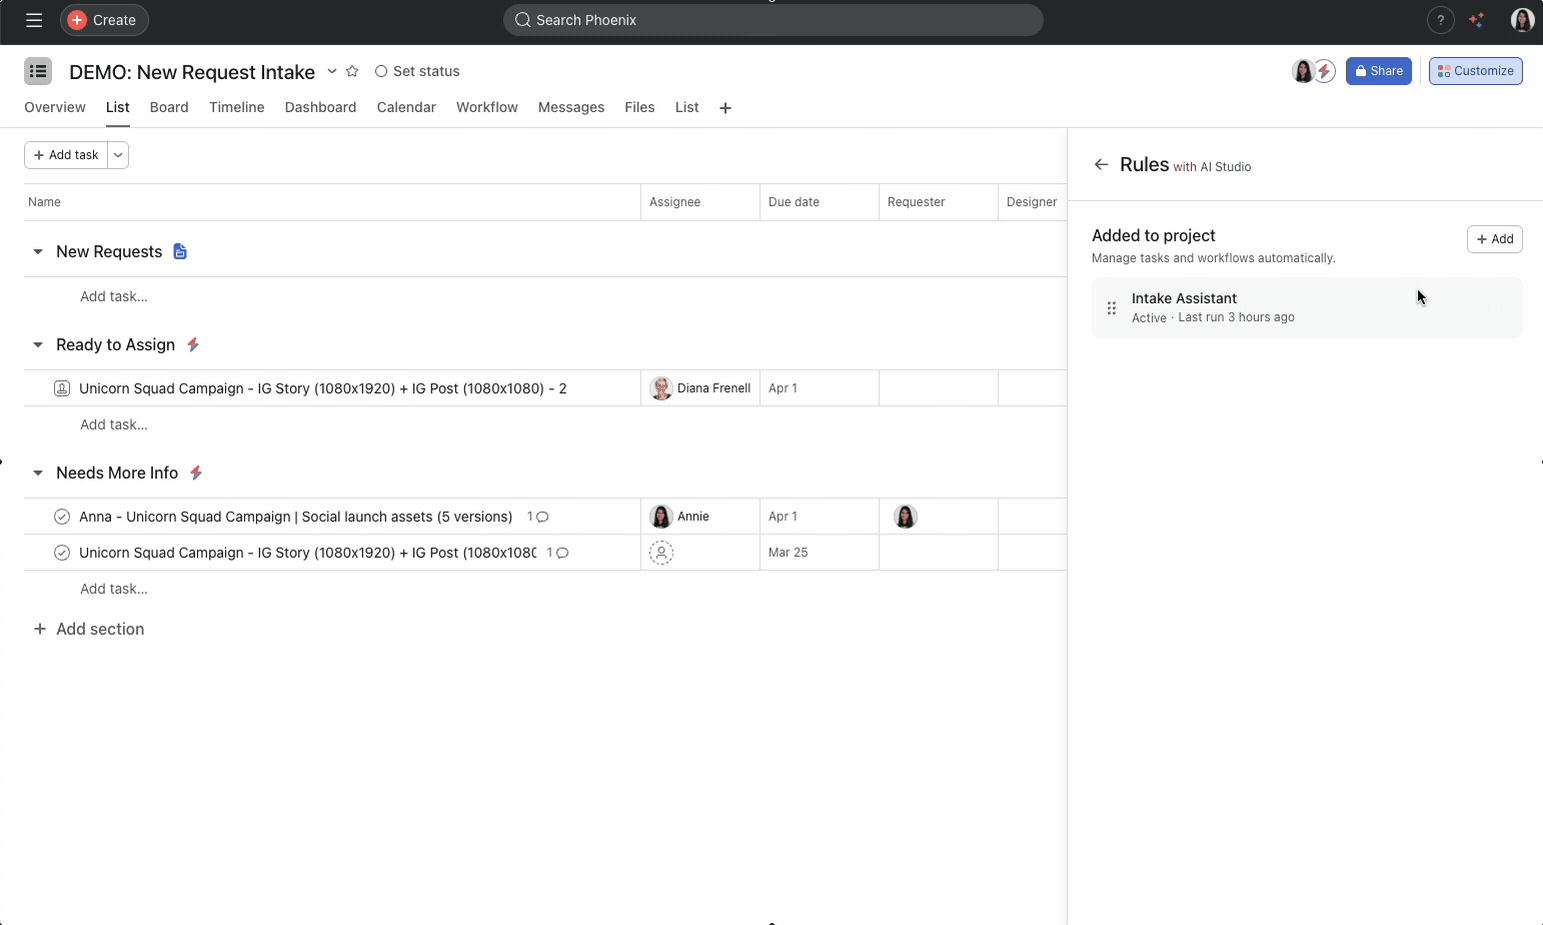Click the help question mark icon
Viewport: 1543px width, 925px height.
tap(1440, 20)
